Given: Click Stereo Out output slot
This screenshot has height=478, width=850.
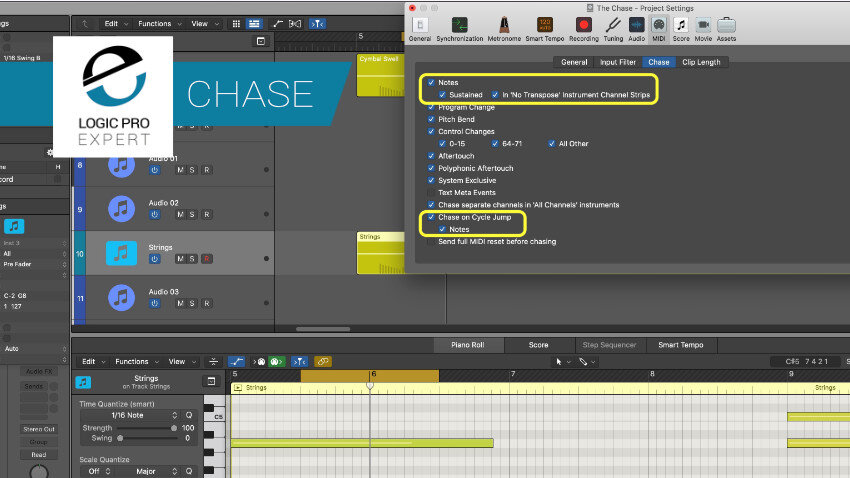Looking at the screenshot, I should tap(38, 429).
